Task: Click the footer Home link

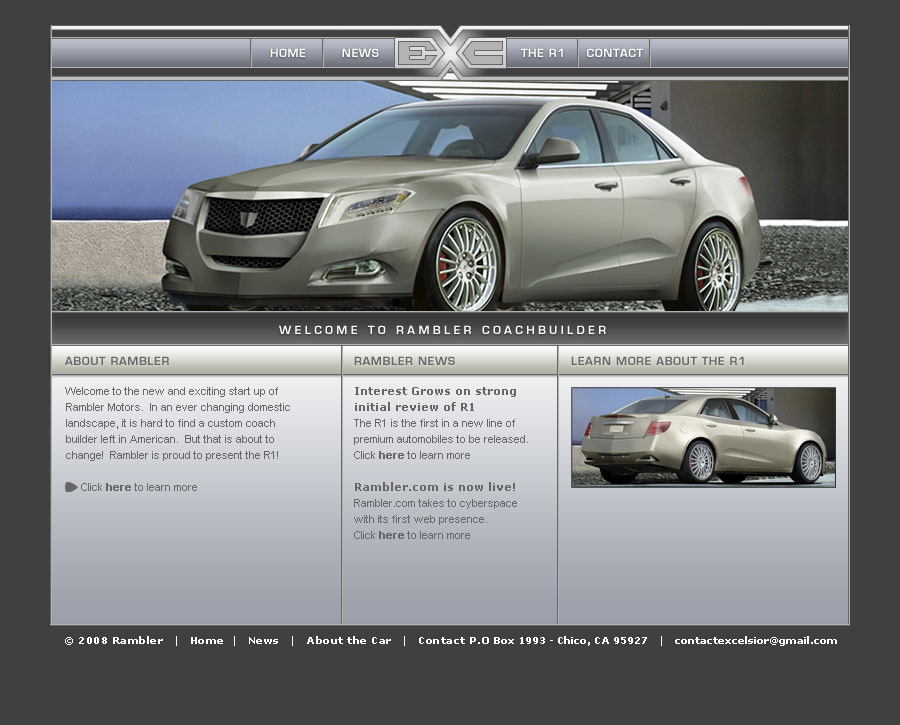Action: point(207,641)
